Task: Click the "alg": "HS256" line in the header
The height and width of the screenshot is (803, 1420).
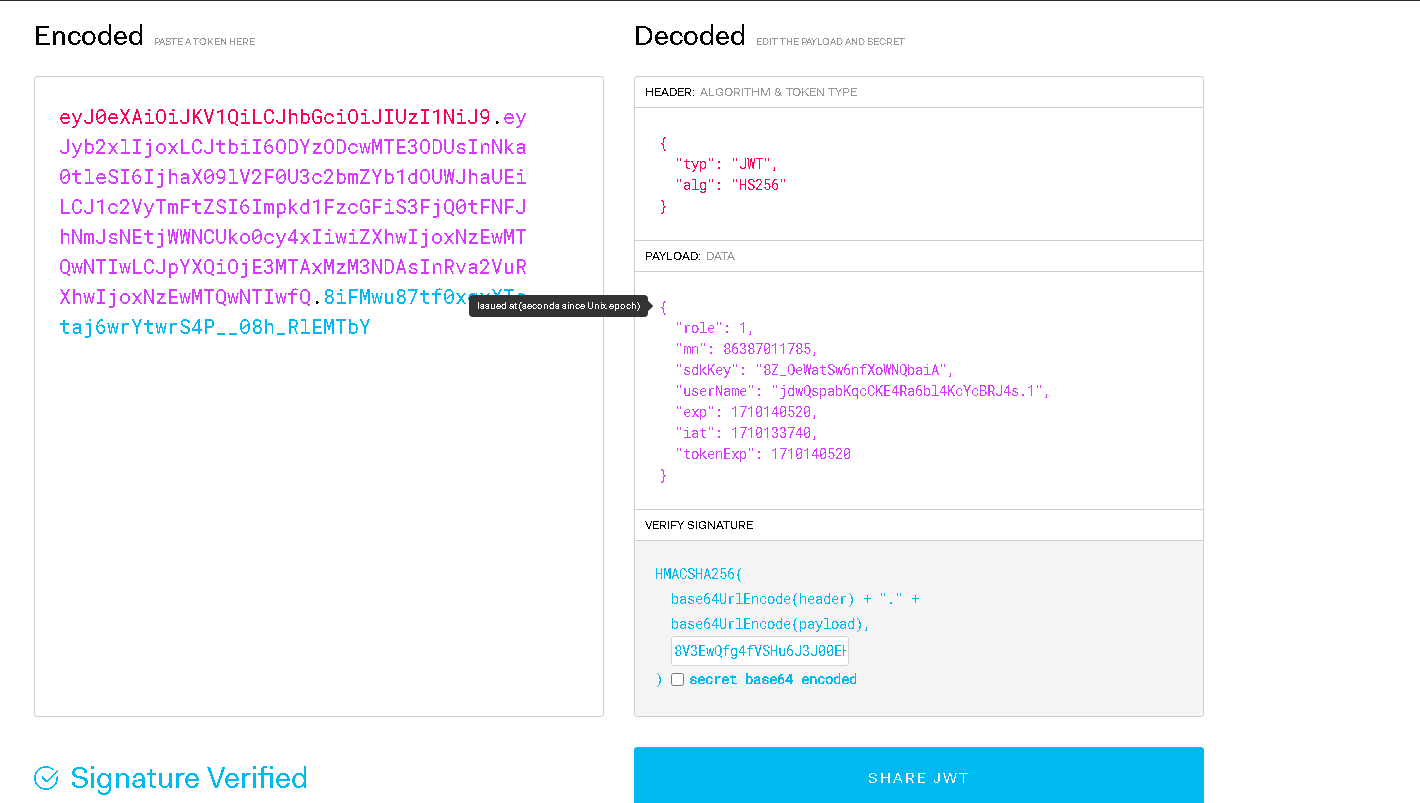Action: click(x=731, y=185)
